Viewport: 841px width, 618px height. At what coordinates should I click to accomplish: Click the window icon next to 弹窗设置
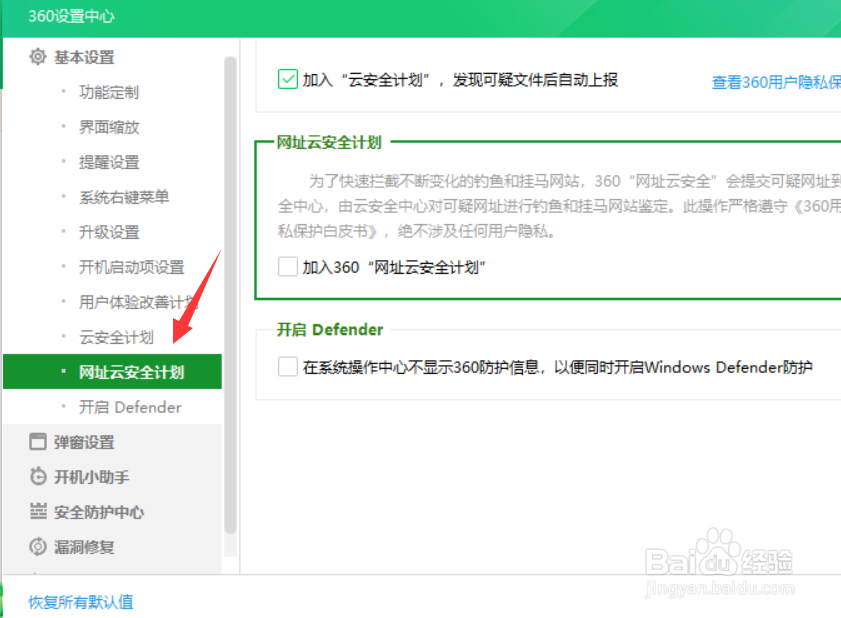(38, 442)
